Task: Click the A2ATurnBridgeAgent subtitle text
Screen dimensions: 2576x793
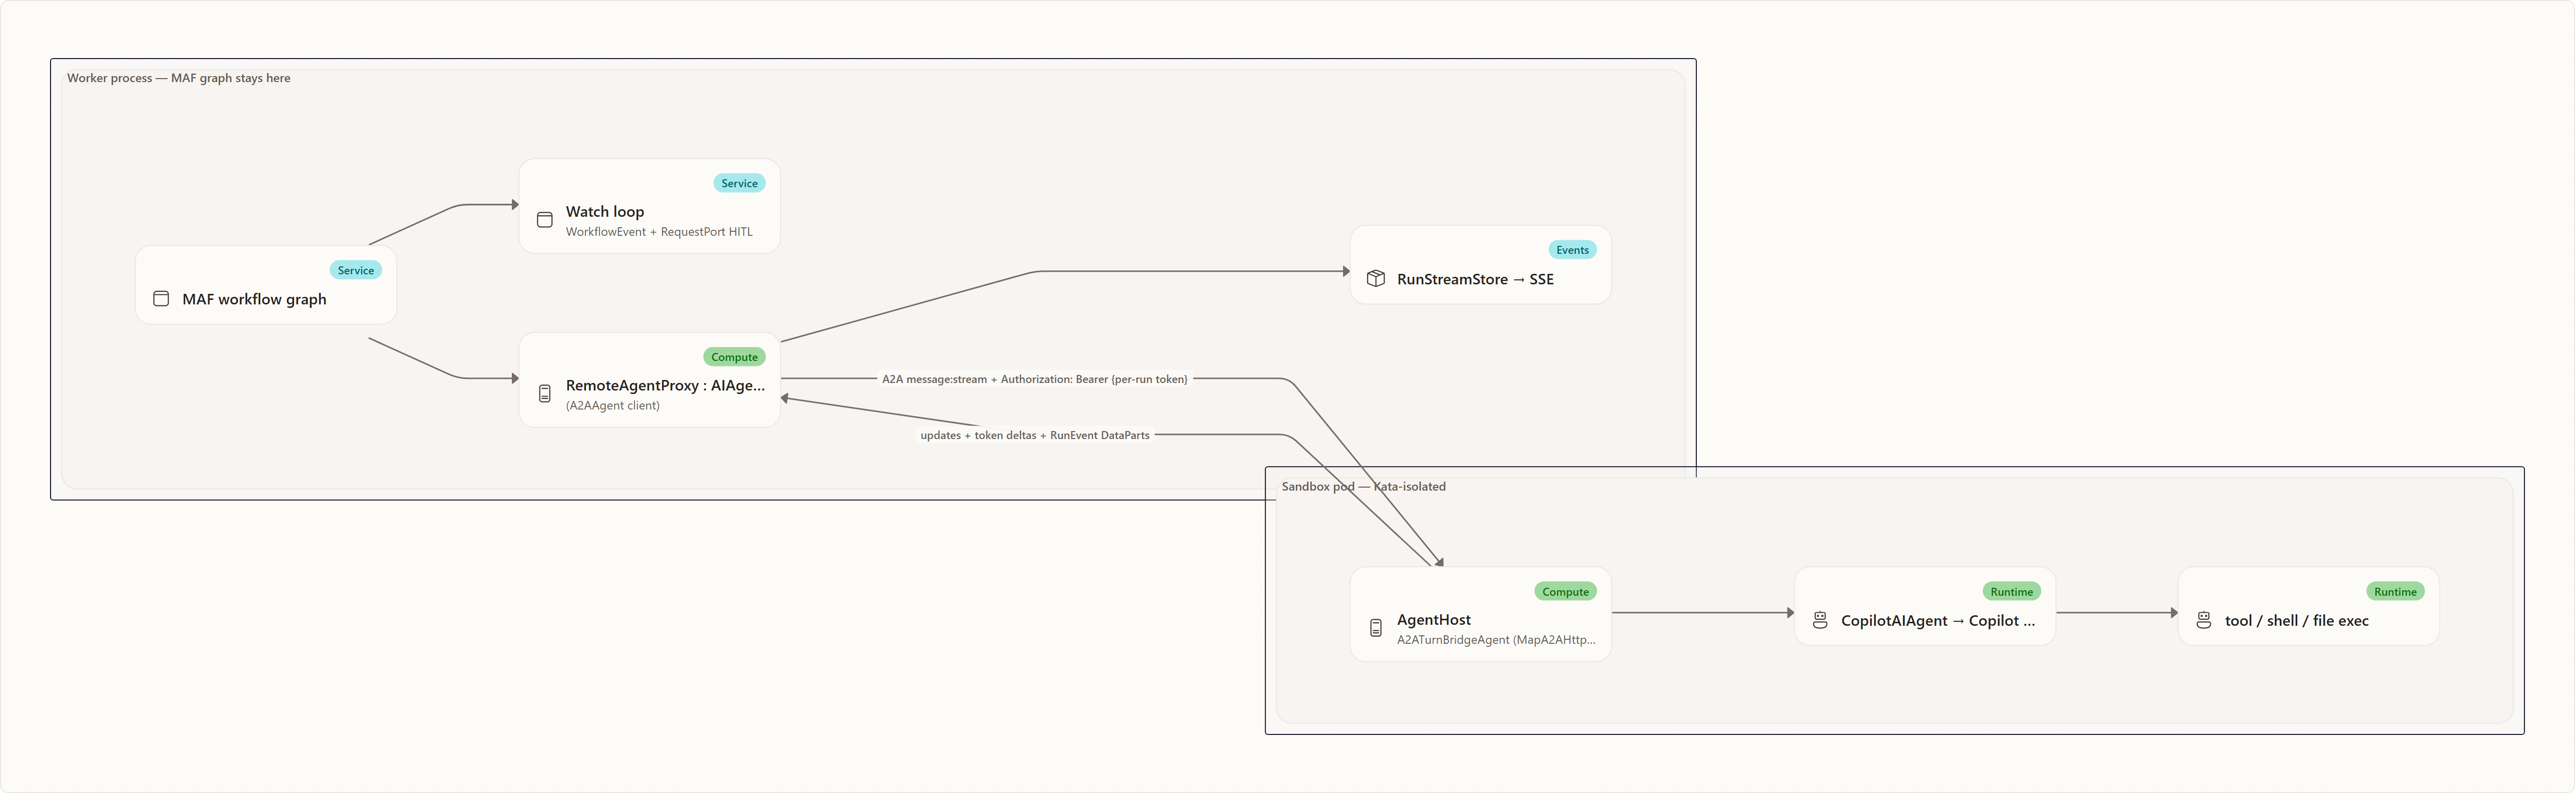Action: click(x=1496, y=640)
